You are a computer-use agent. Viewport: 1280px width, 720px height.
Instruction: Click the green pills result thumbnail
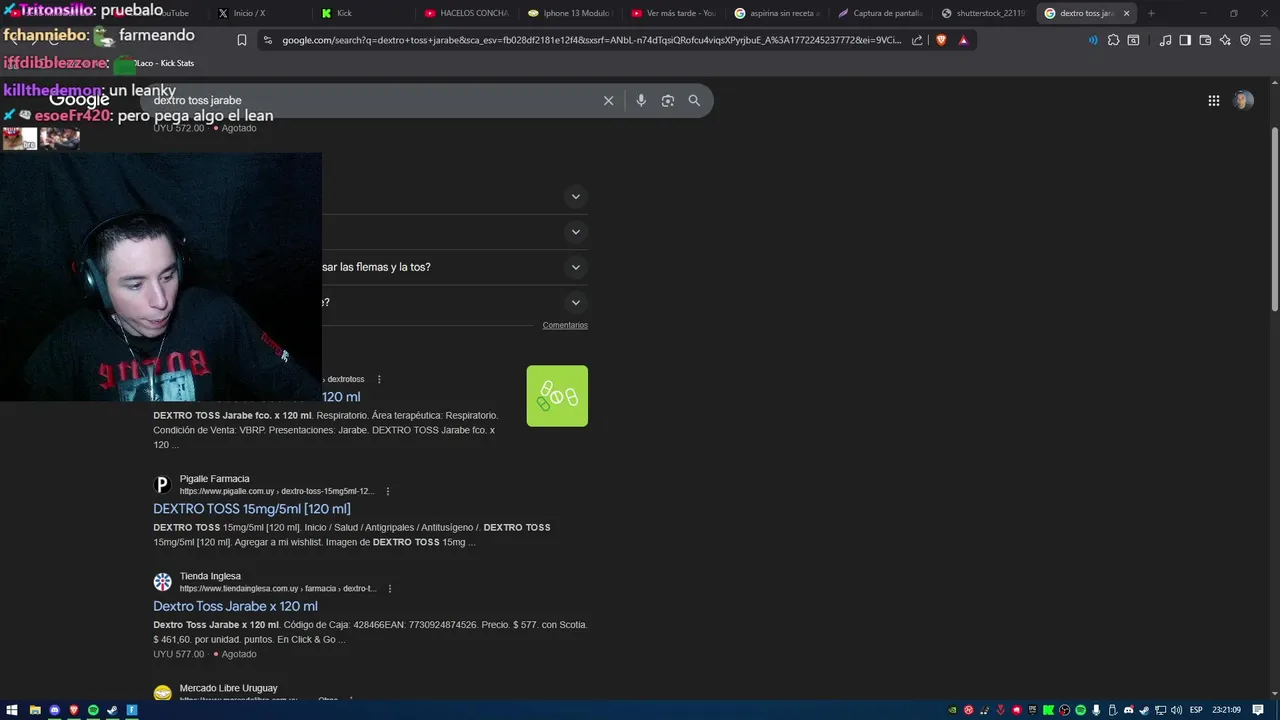(557, 396)
